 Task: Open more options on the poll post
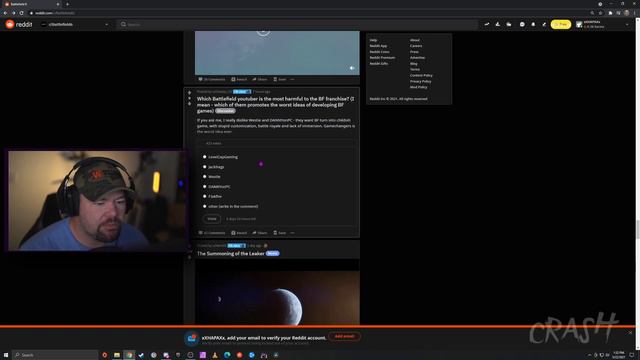pyautogui.click(x=293, y=233)
